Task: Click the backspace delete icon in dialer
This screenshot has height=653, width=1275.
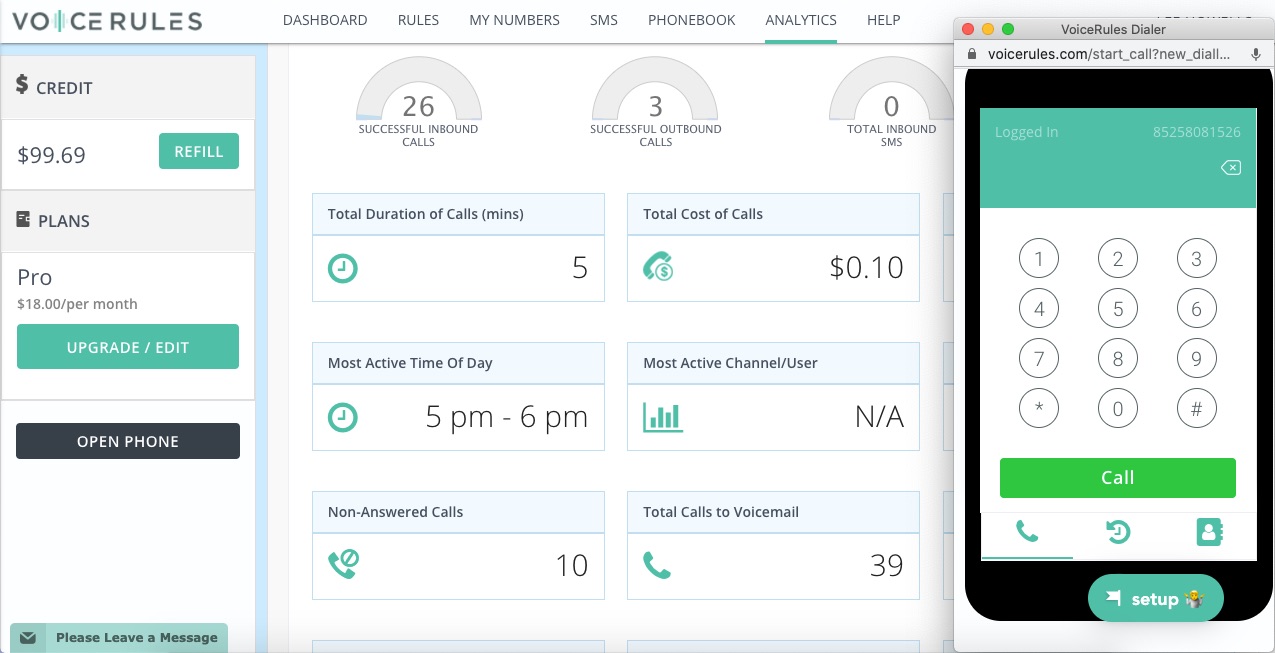Action: 1231,168
